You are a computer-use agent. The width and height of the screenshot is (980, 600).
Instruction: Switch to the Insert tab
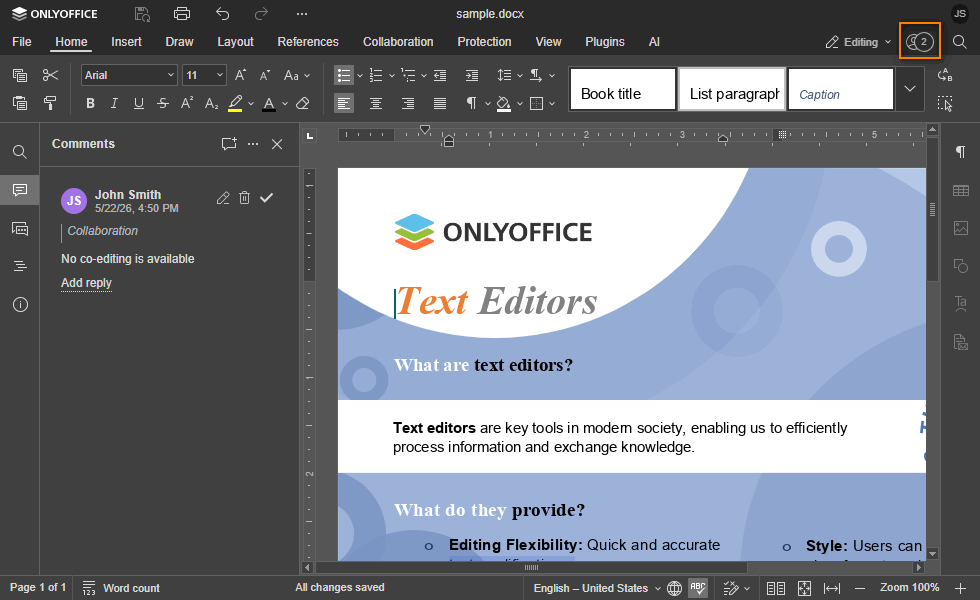click(x=126, y=42)
